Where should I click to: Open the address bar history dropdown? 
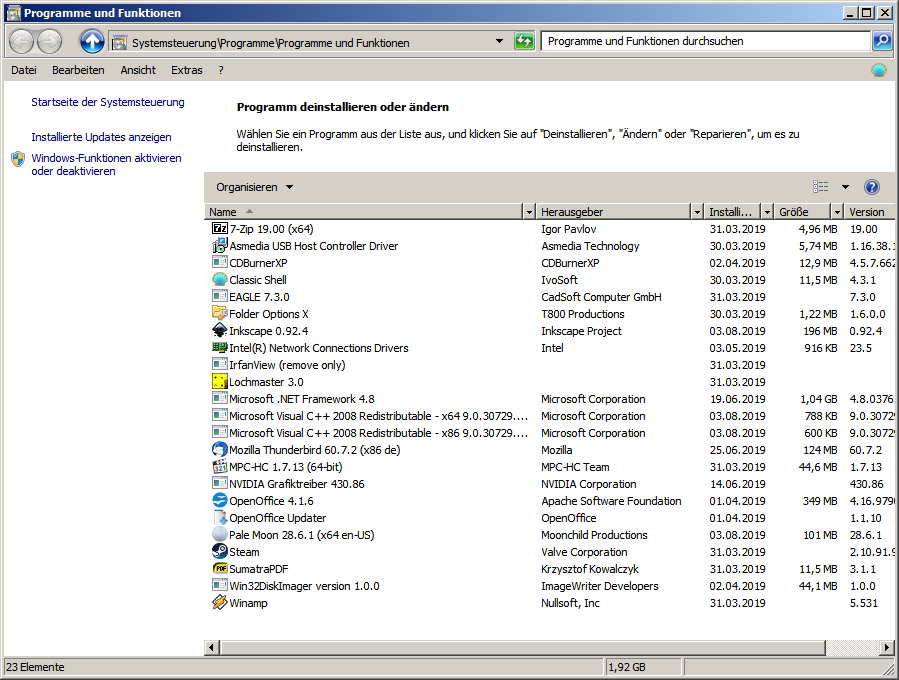pyautogui.click(x=499, y=41)
